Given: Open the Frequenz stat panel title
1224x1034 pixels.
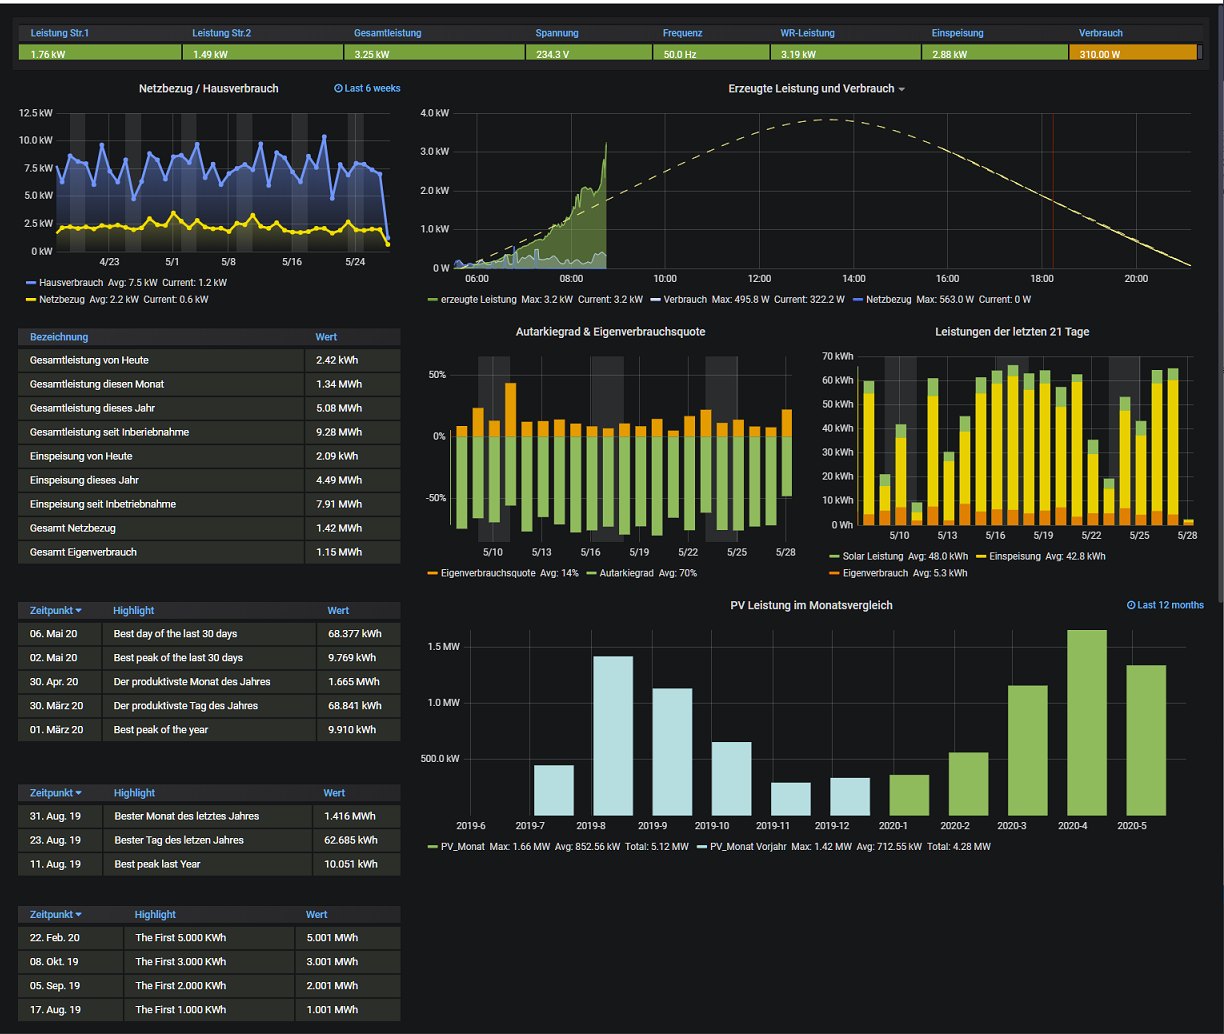Looking at the screenshot, I should click(682, 33).
